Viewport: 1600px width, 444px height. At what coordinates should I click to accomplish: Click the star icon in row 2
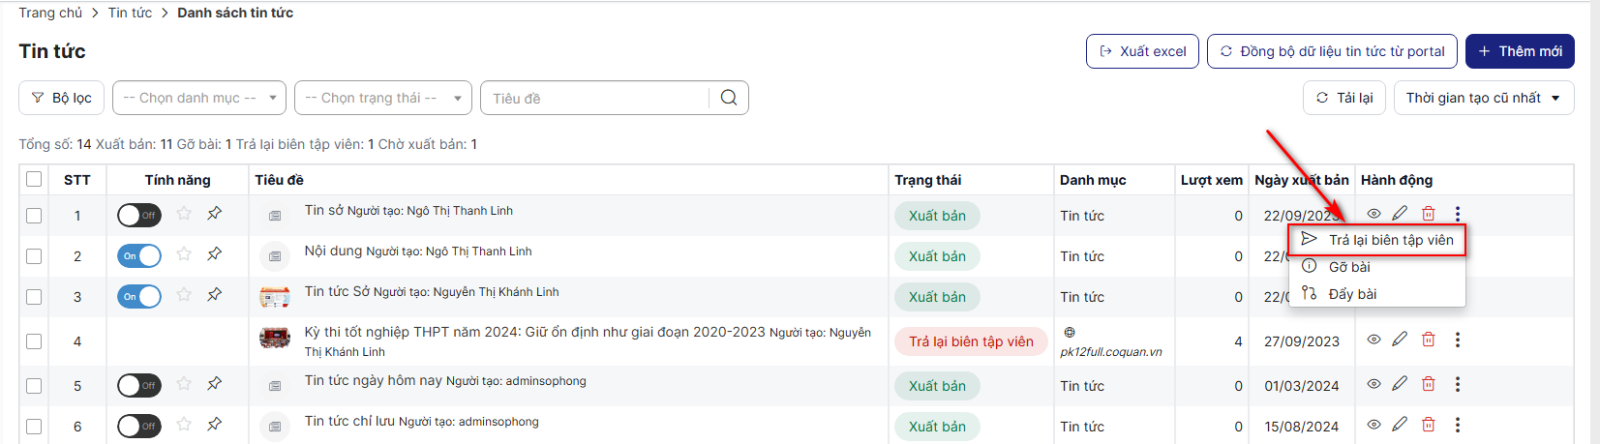coord(184,255)
